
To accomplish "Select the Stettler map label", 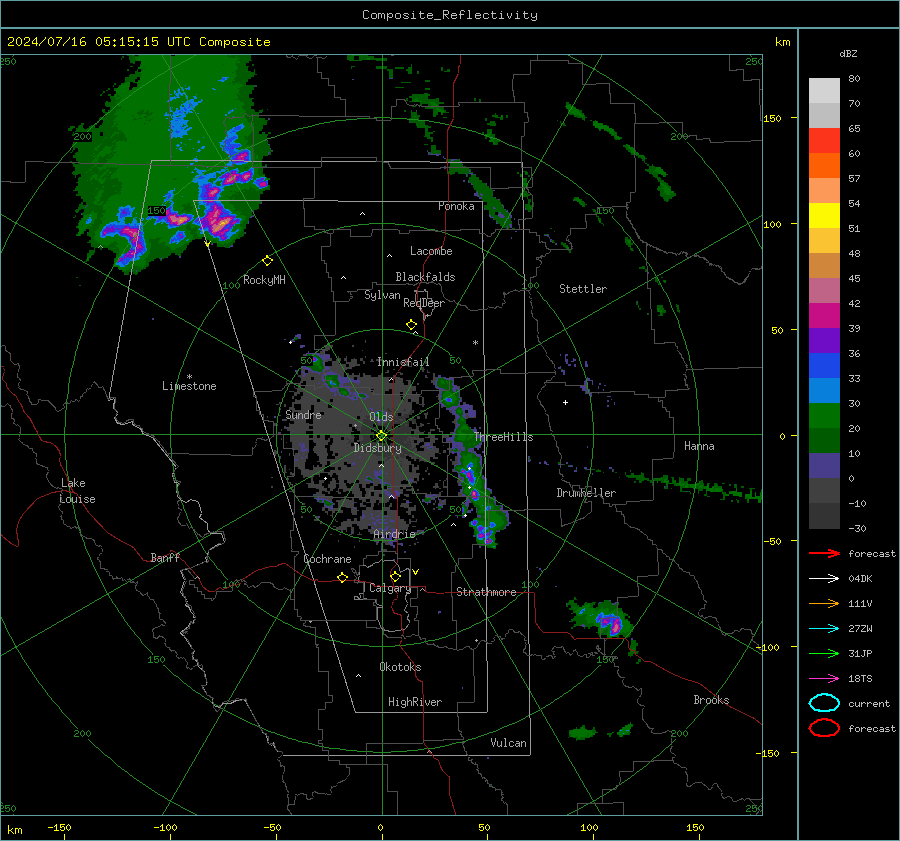I will [583, 289].
